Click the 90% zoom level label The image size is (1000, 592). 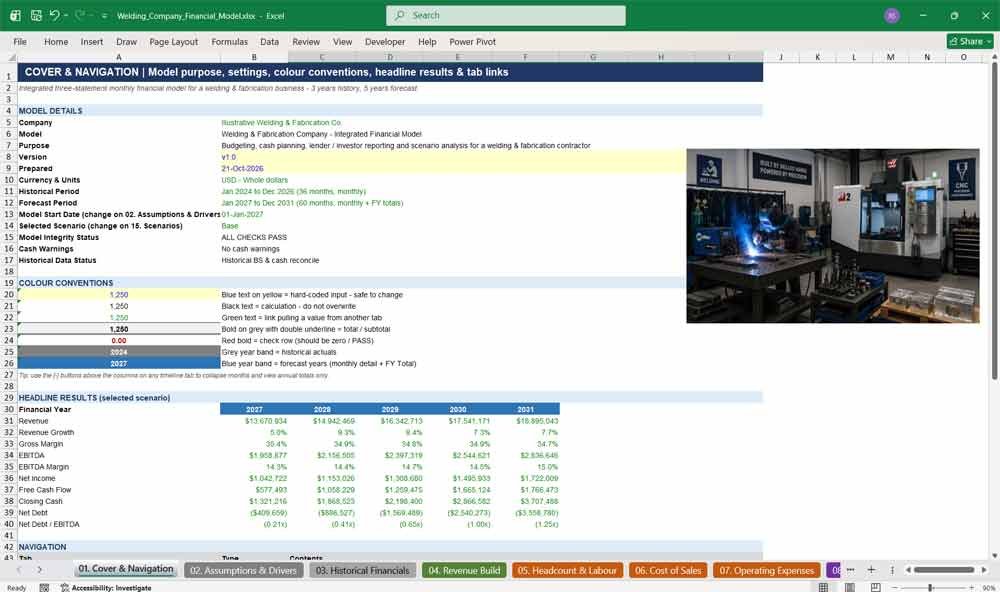click(x=988, y=588)
